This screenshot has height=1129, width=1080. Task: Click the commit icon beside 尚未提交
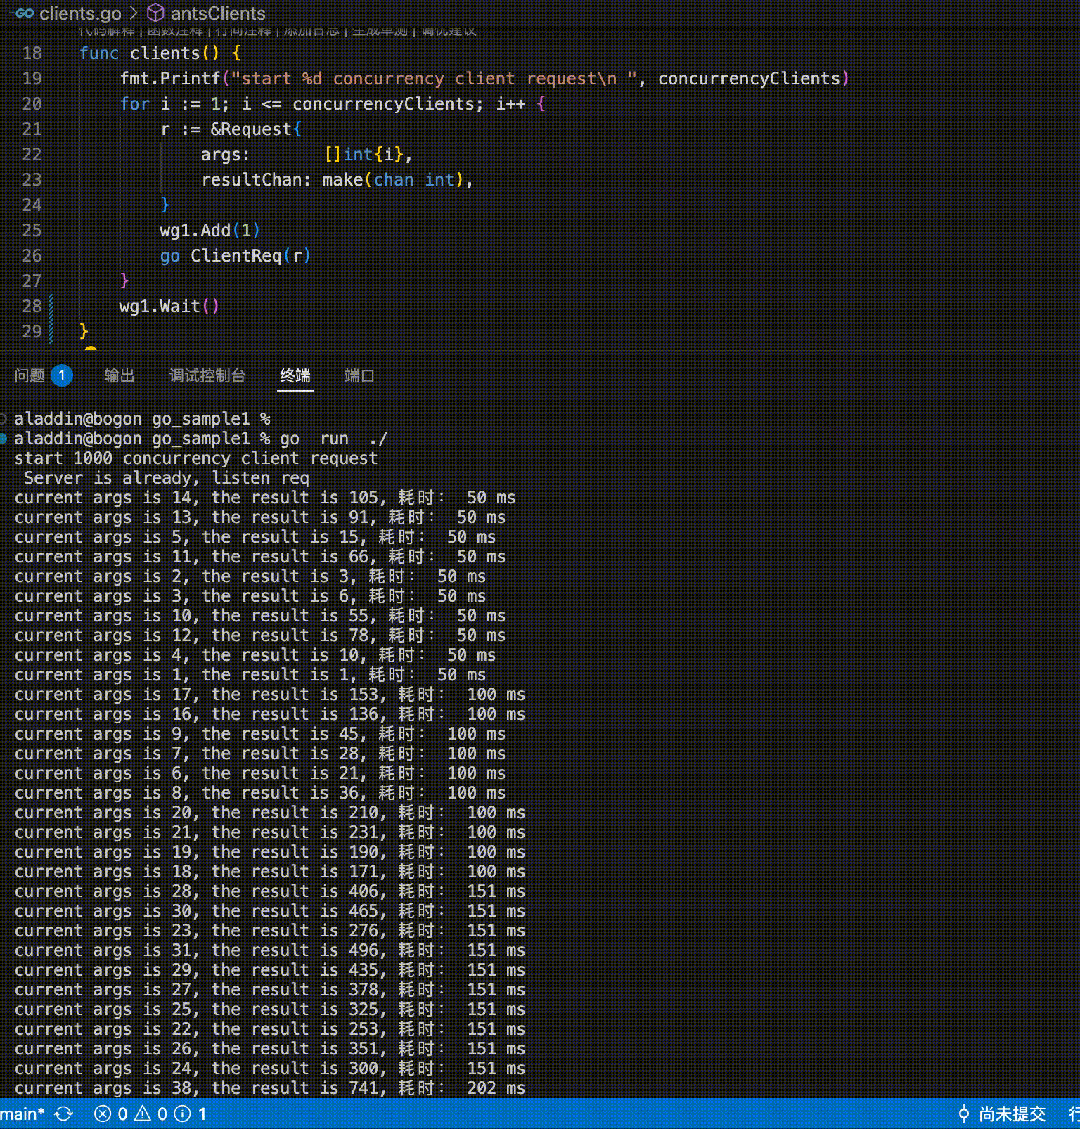coord(963,1114)
